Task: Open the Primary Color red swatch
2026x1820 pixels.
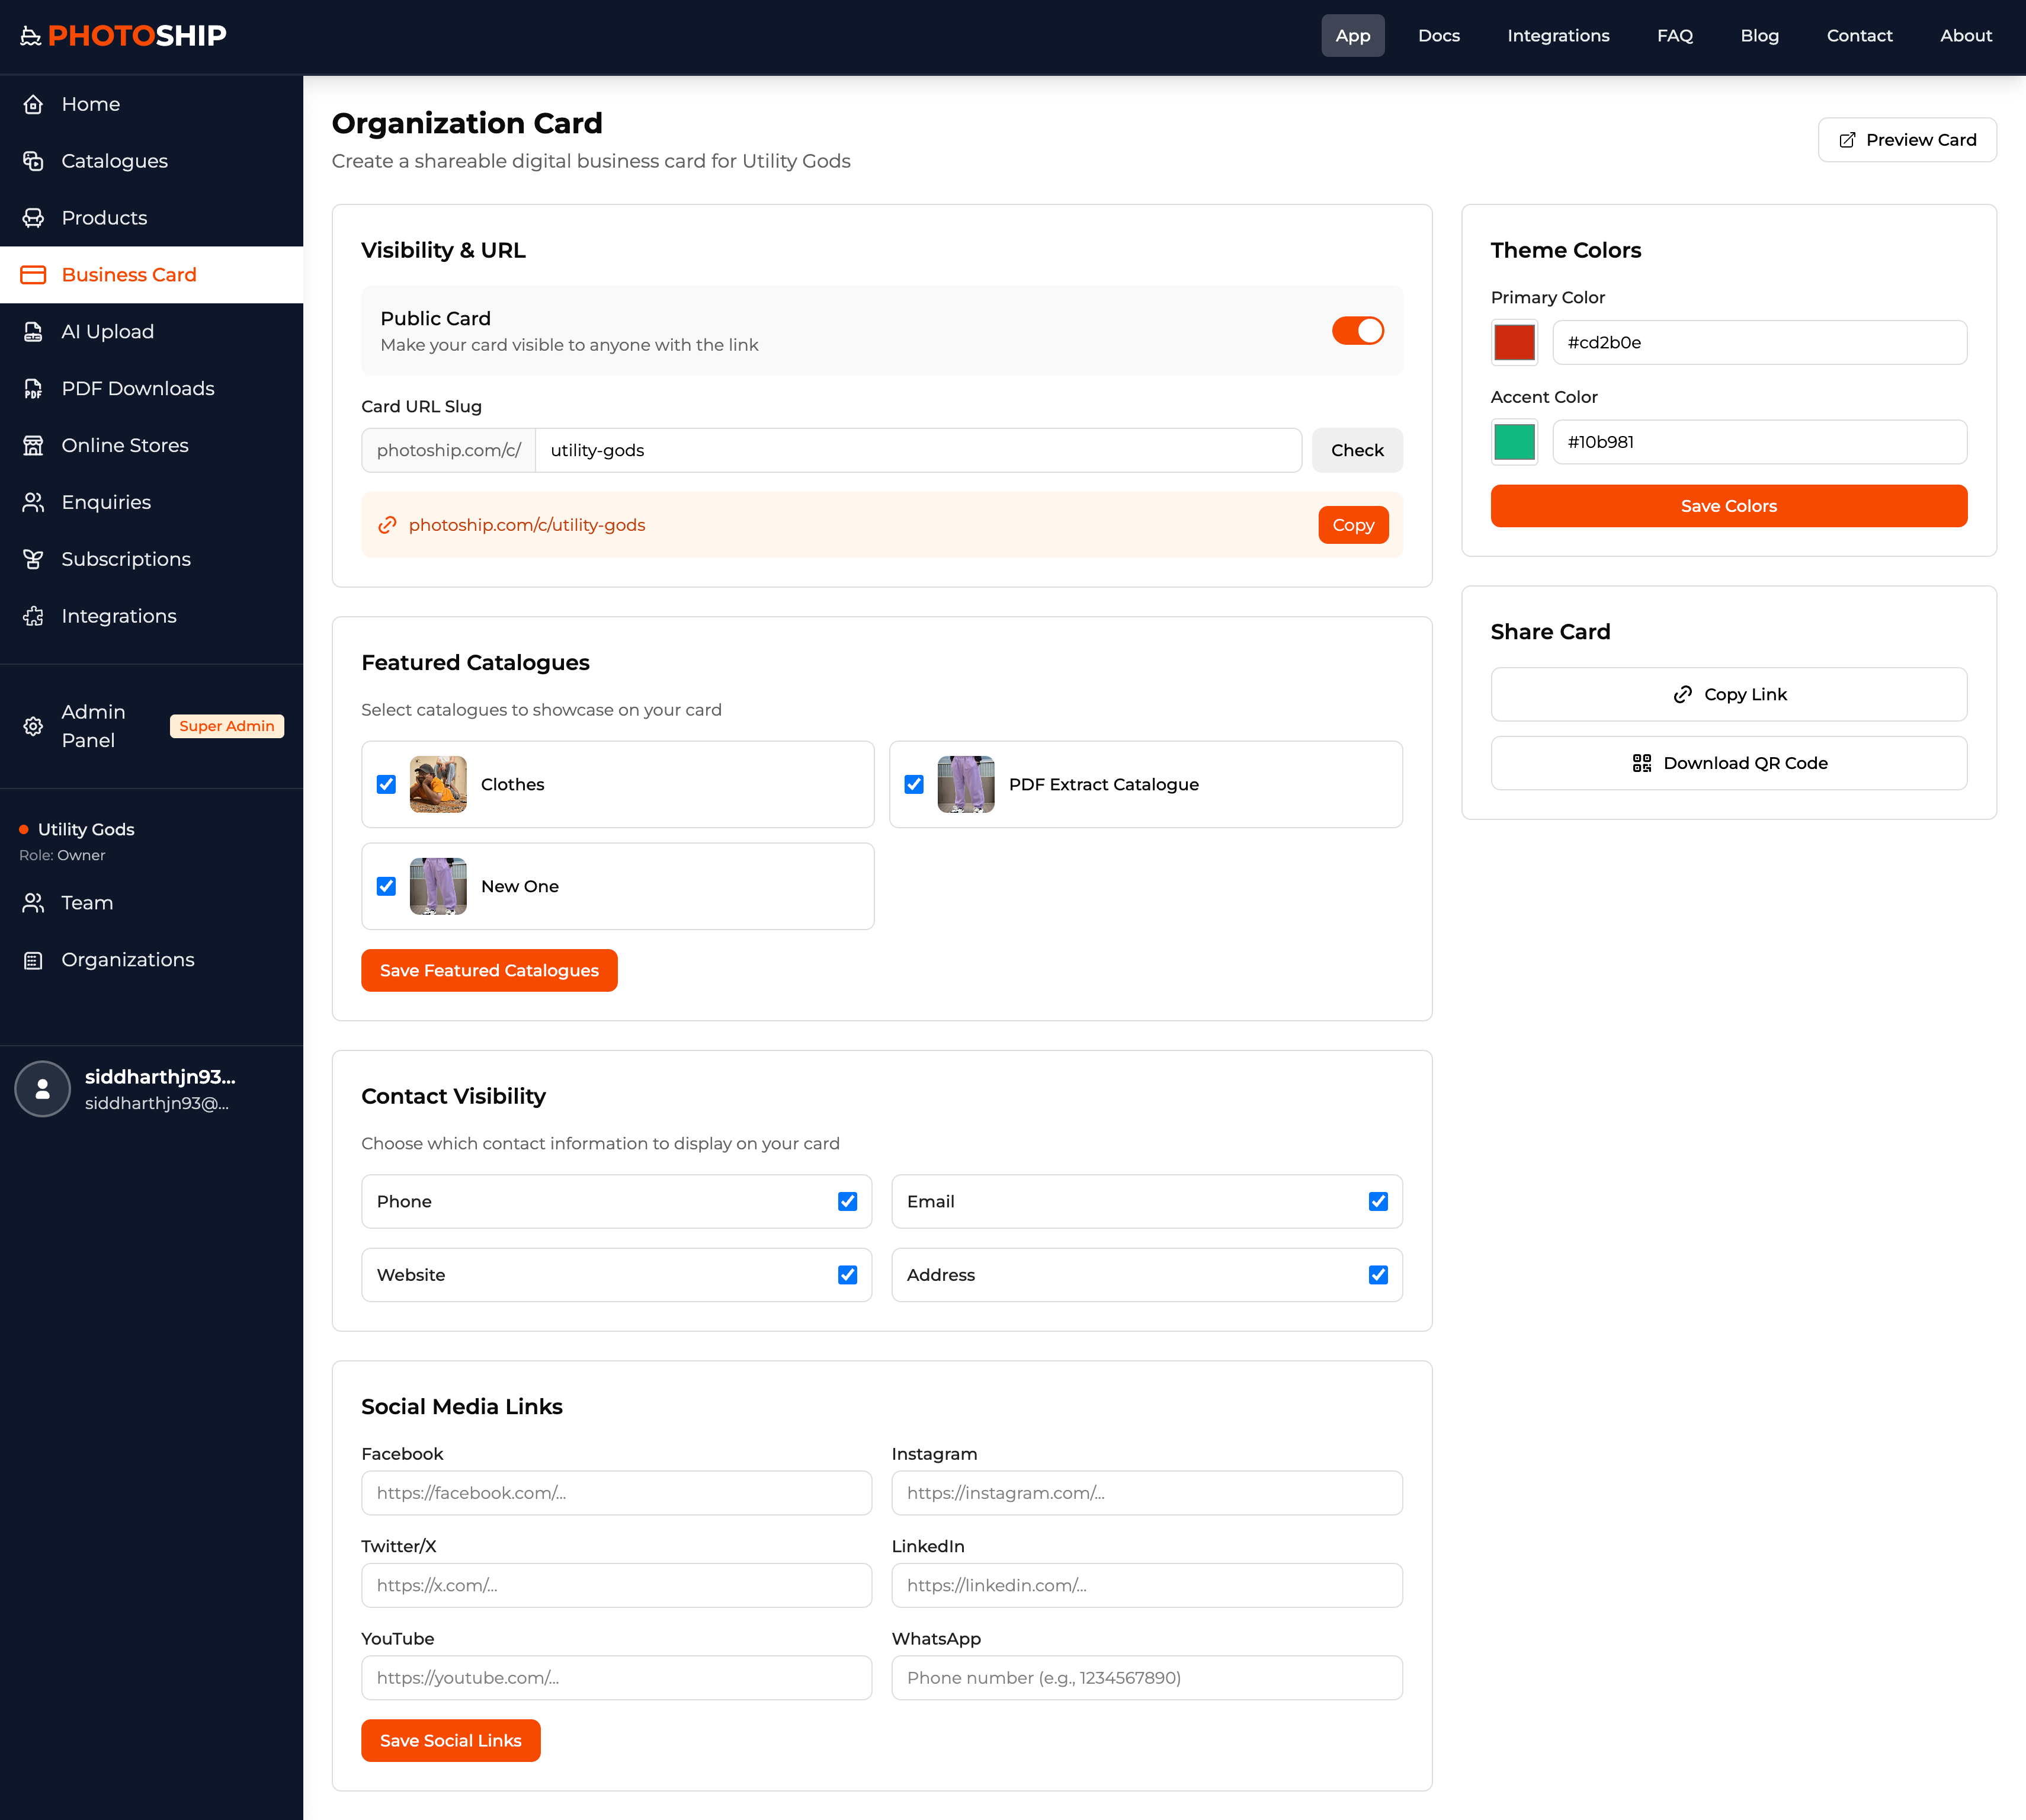Action: (x=1514, y=343)
